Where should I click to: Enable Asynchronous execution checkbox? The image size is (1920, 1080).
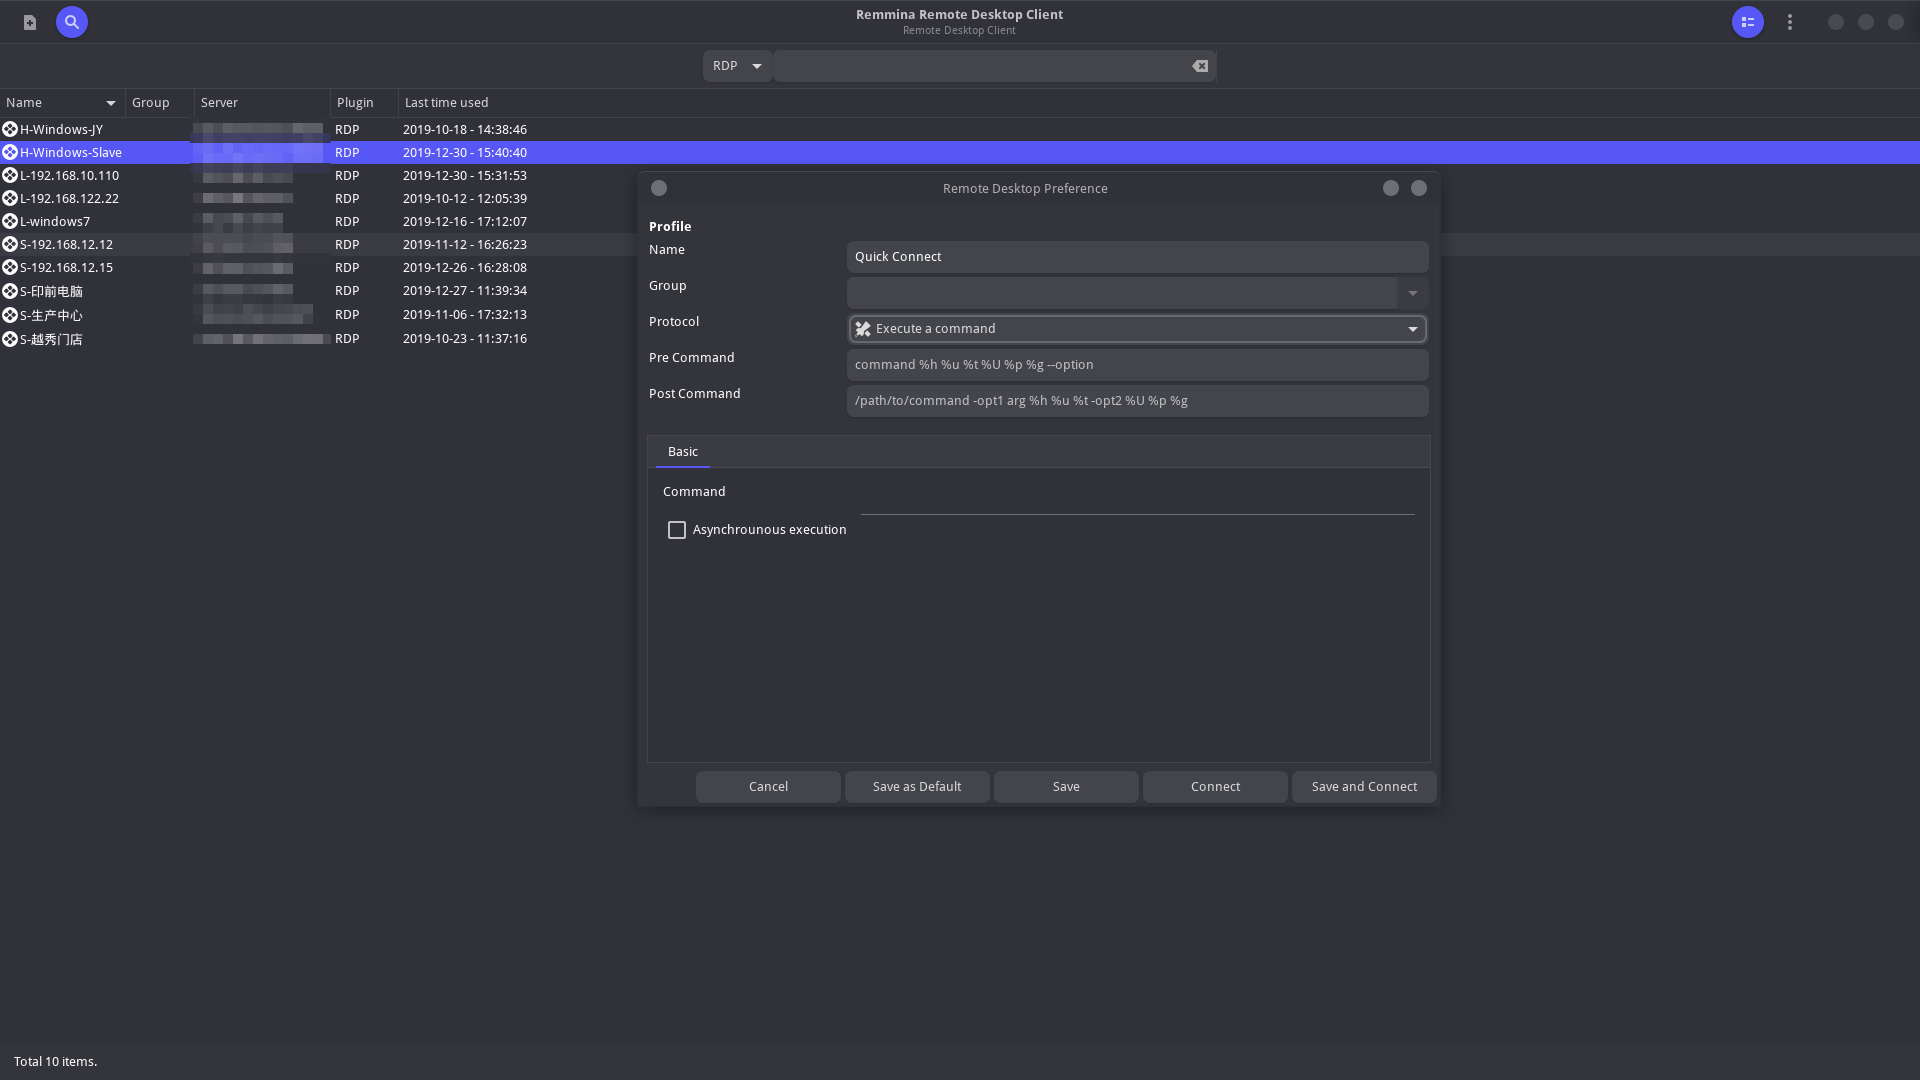click(677, 530)
